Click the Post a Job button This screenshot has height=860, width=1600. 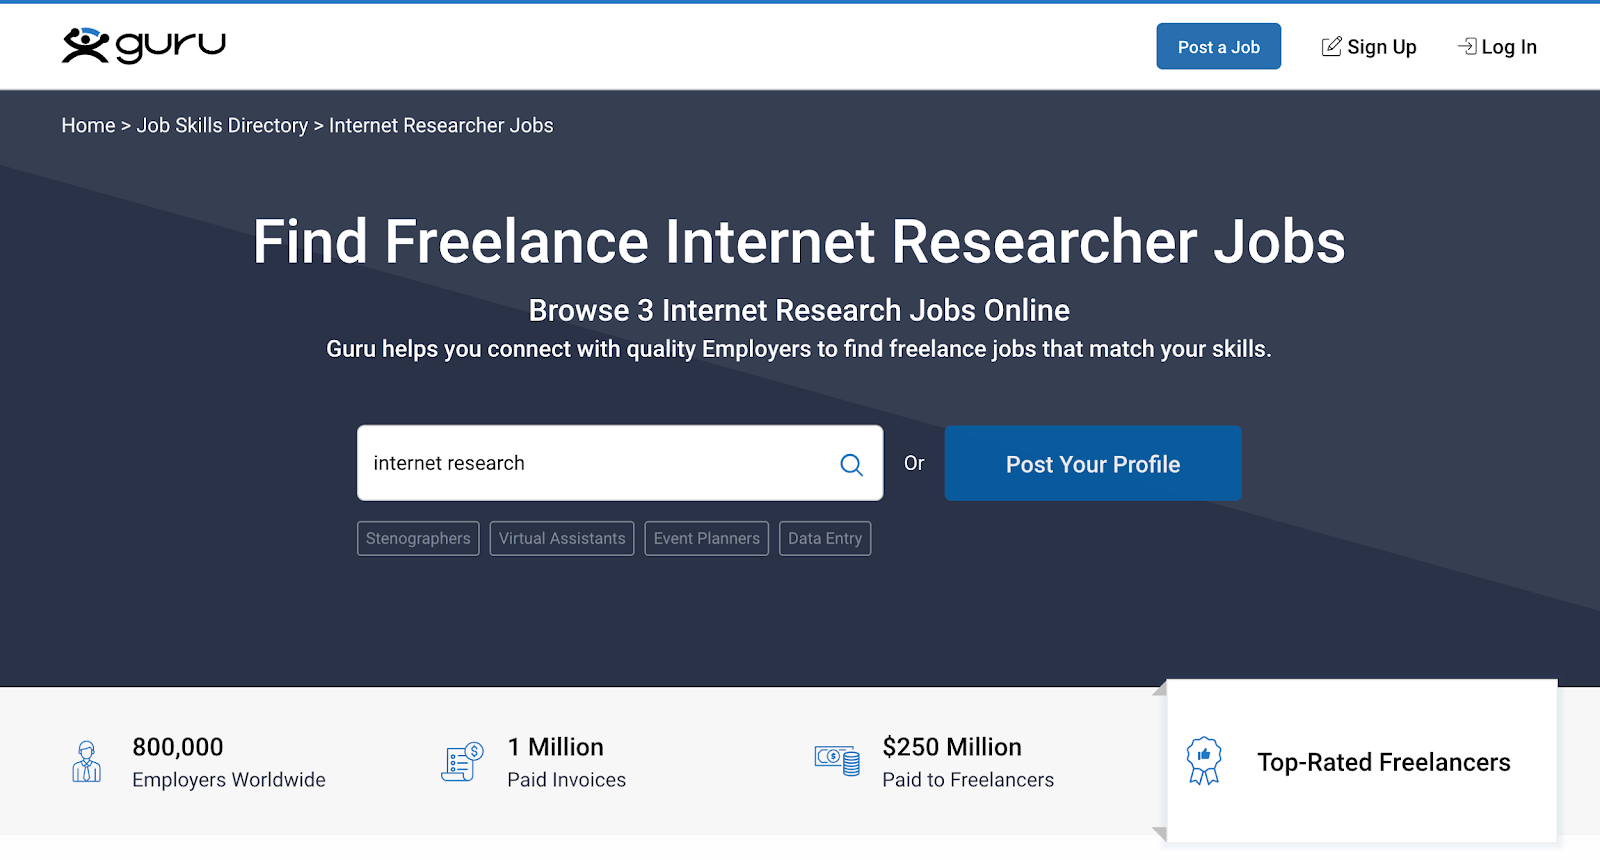[1218, 47]
